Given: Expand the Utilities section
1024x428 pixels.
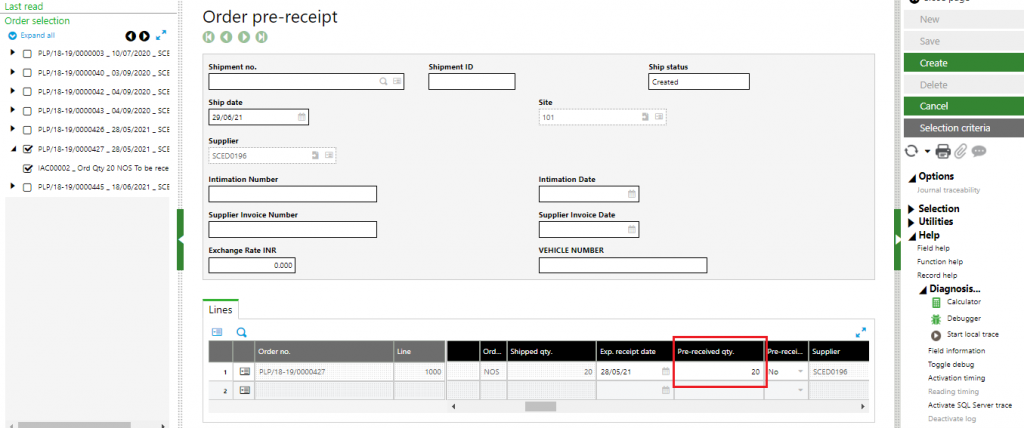Looking at the screenshot, I should pyautogui.click(x=912, y=222).
